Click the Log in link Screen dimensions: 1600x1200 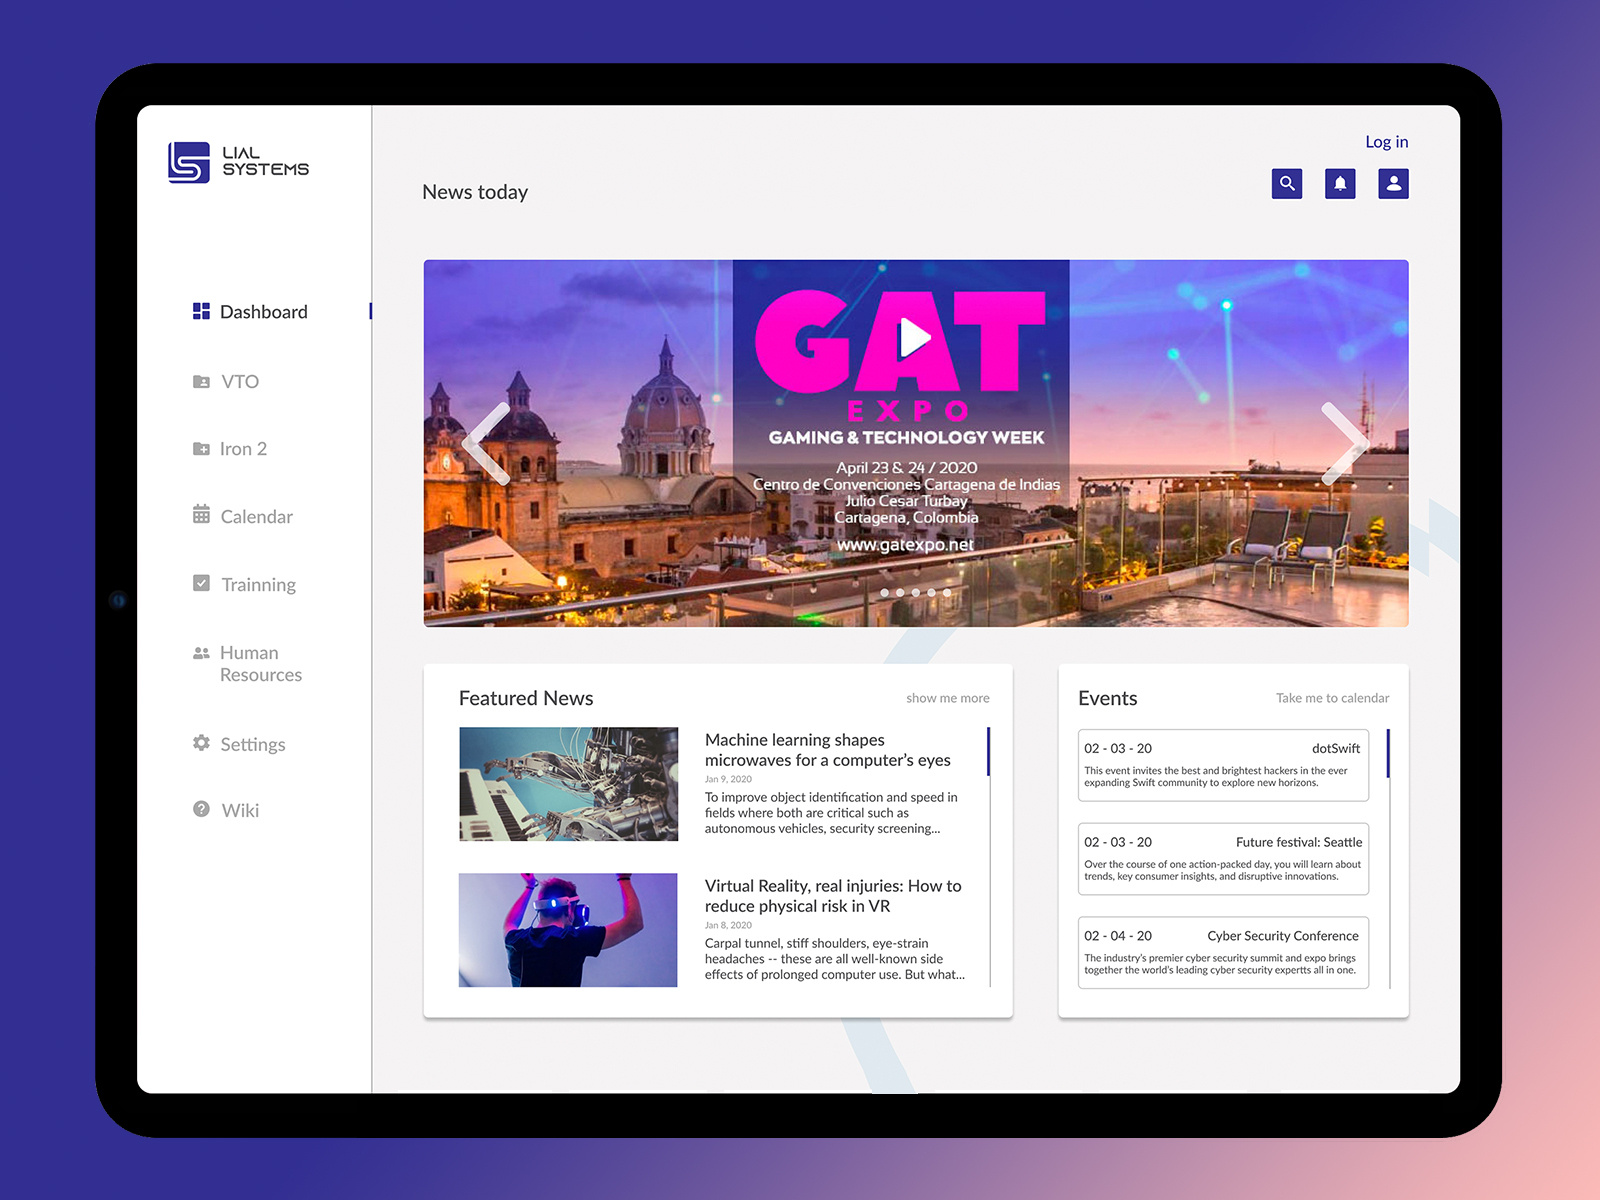pos(1386,141)
